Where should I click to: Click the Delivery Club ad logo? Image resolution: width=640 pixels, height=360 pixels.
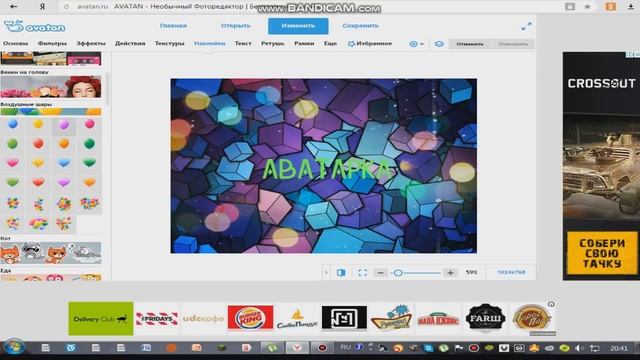coord(101,319)
